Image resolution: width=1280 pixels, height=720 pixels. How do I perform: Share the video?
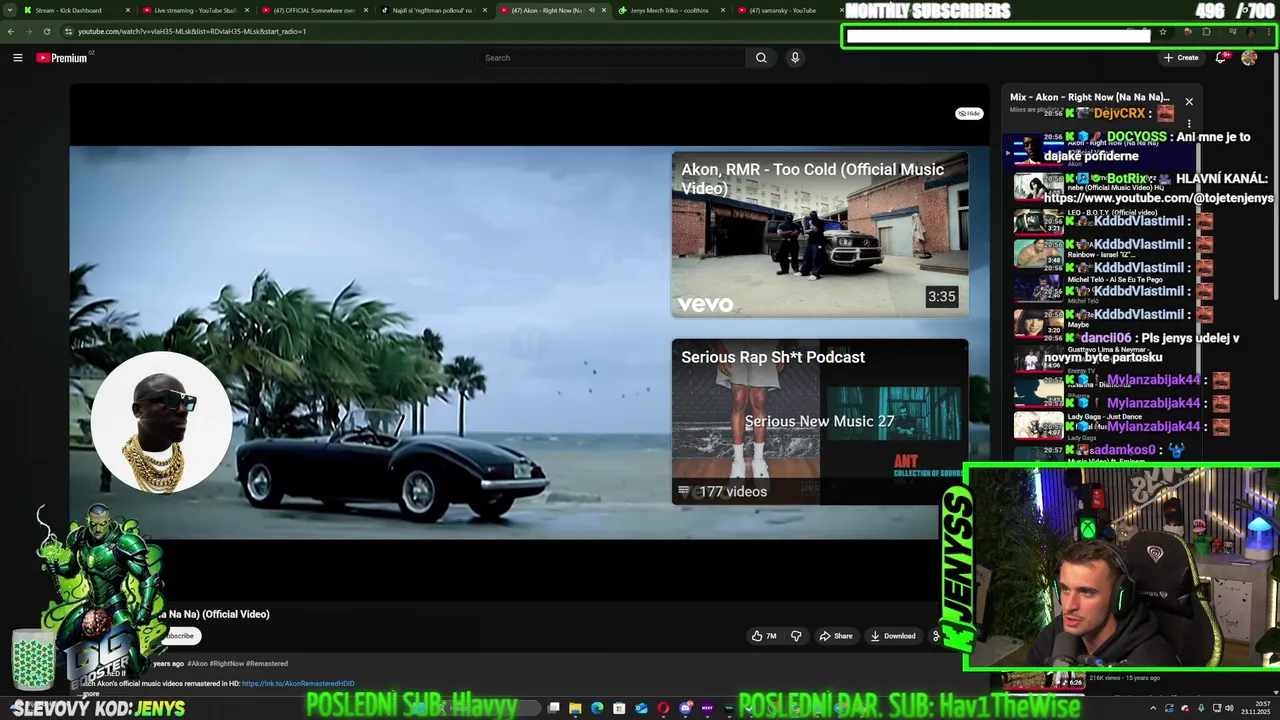click(836, 636)
